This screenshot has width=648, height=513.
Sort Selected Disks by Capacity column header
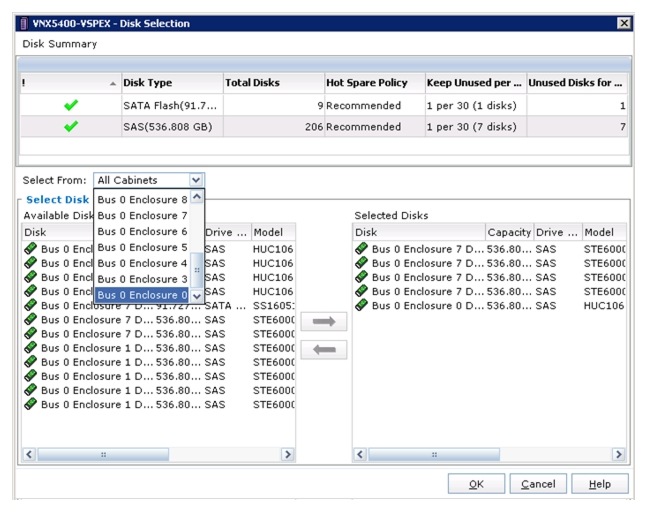tap(508, 232)
